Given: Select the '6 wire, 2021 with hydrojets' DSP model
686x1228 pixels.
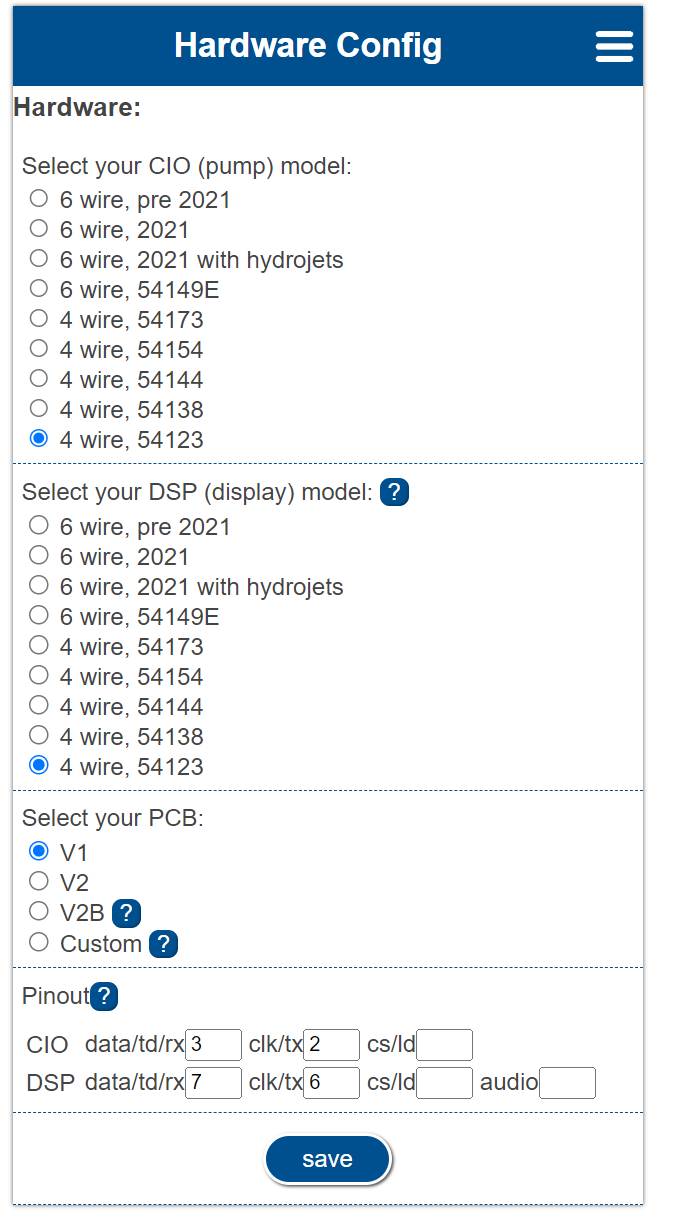Looking at the screenshot, I should tap(38, 584).
